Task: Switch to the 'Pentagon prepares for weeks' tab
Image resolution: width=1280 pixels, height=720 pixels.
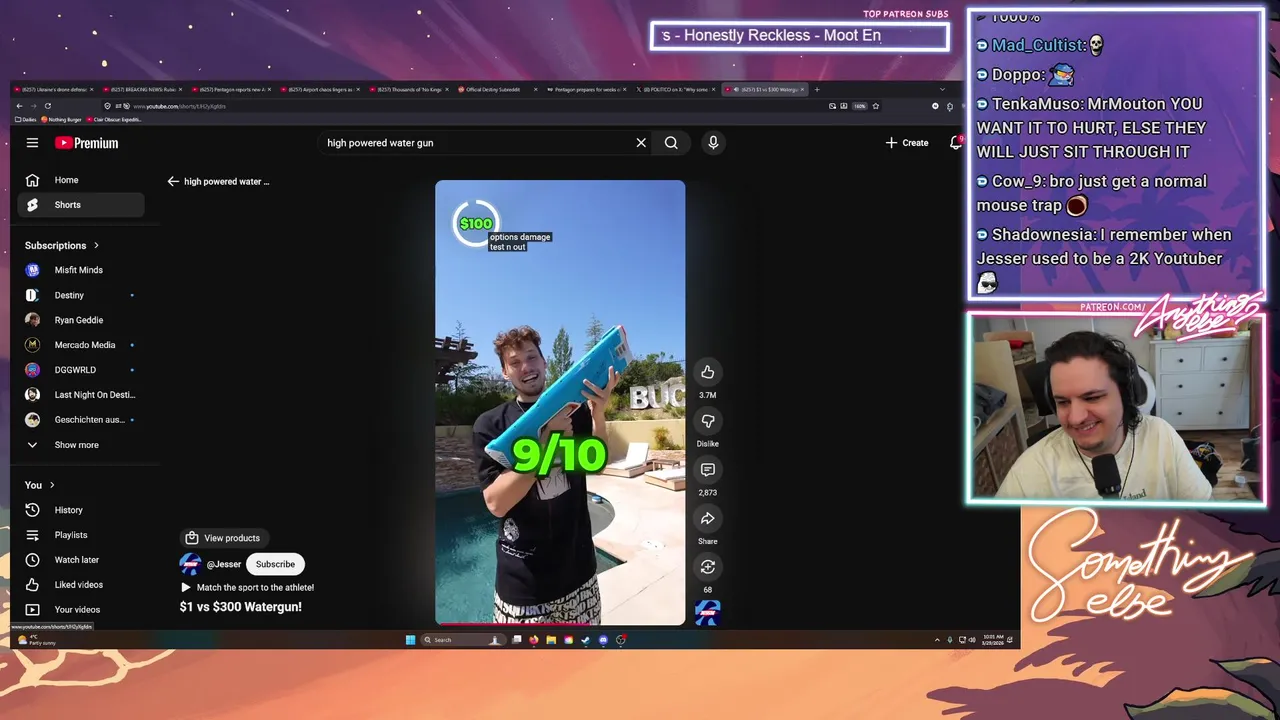Action: [589, 89]
